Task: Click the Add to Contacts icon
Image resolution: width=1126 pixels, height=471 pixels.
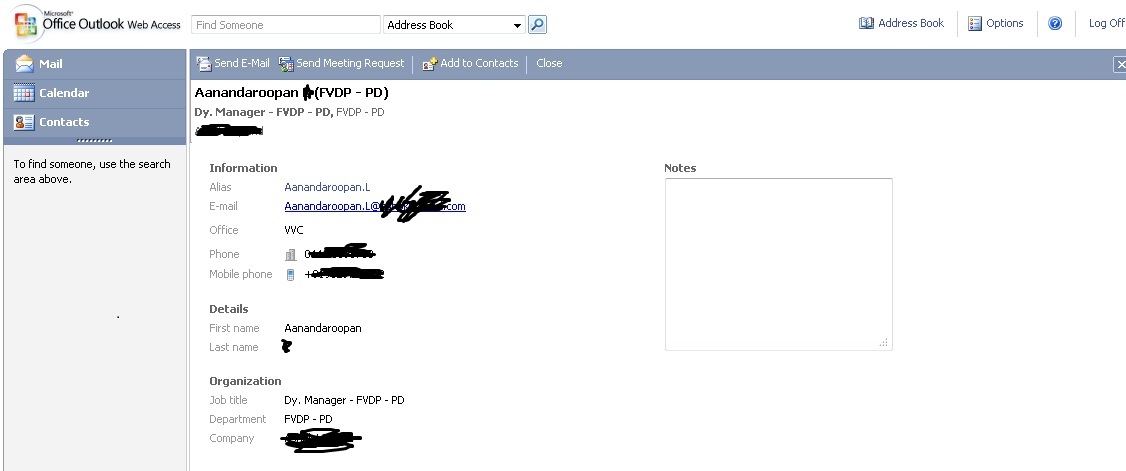Action: [x=429, y=64]
